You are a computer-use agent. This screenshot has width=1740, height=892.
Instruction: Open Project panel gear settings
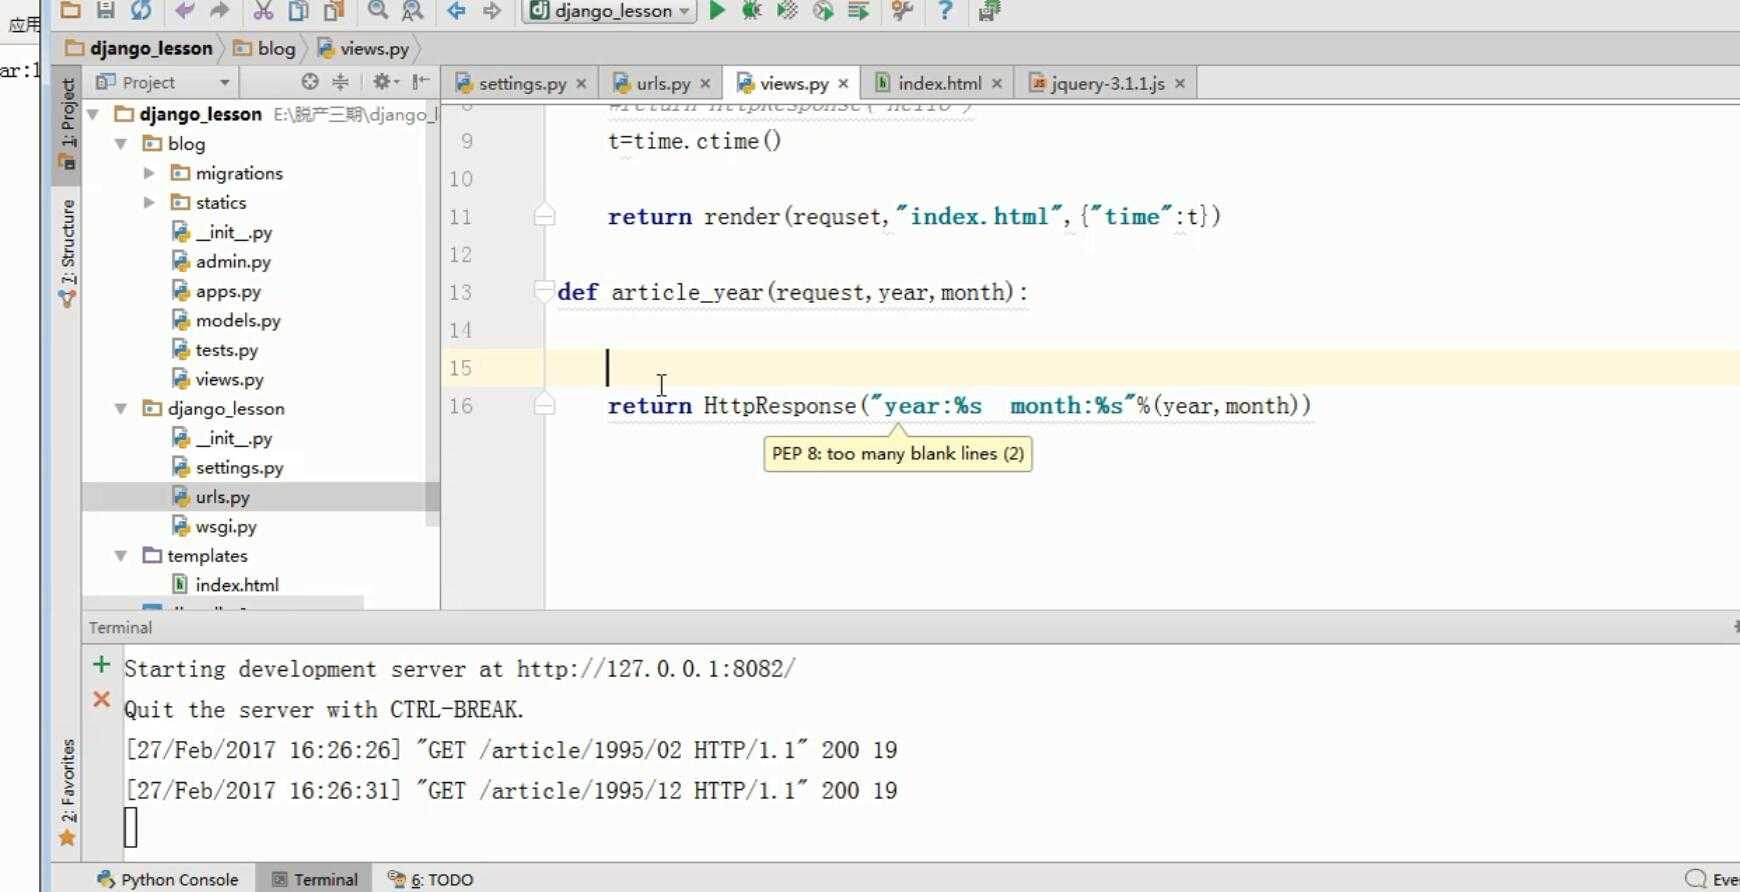point(385,82)
